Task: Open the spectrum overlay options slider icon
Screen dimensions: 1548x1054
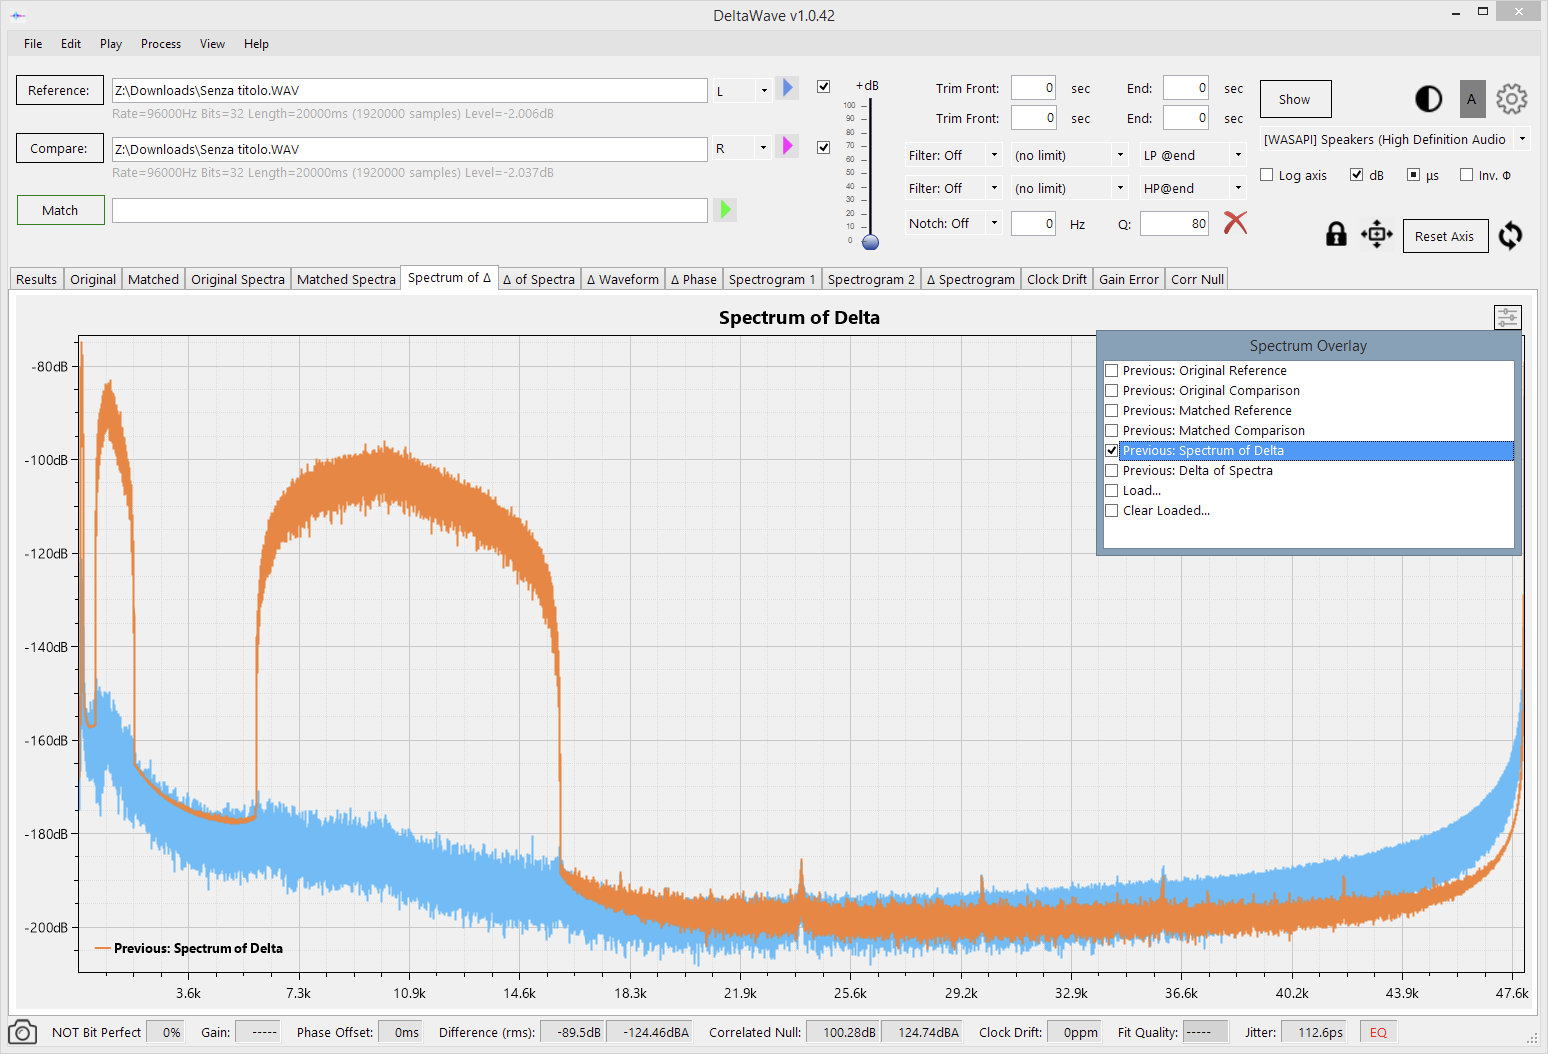Action: click(x=1507, y=318)
